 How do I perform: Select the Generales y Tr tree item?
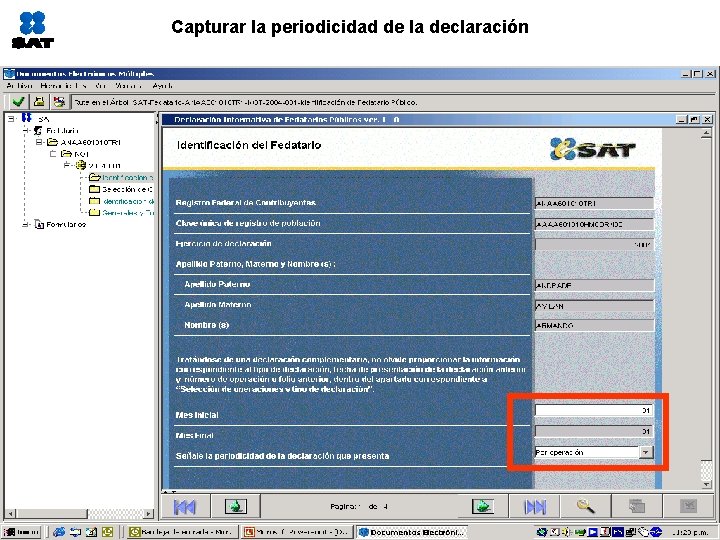coord(128,213)
